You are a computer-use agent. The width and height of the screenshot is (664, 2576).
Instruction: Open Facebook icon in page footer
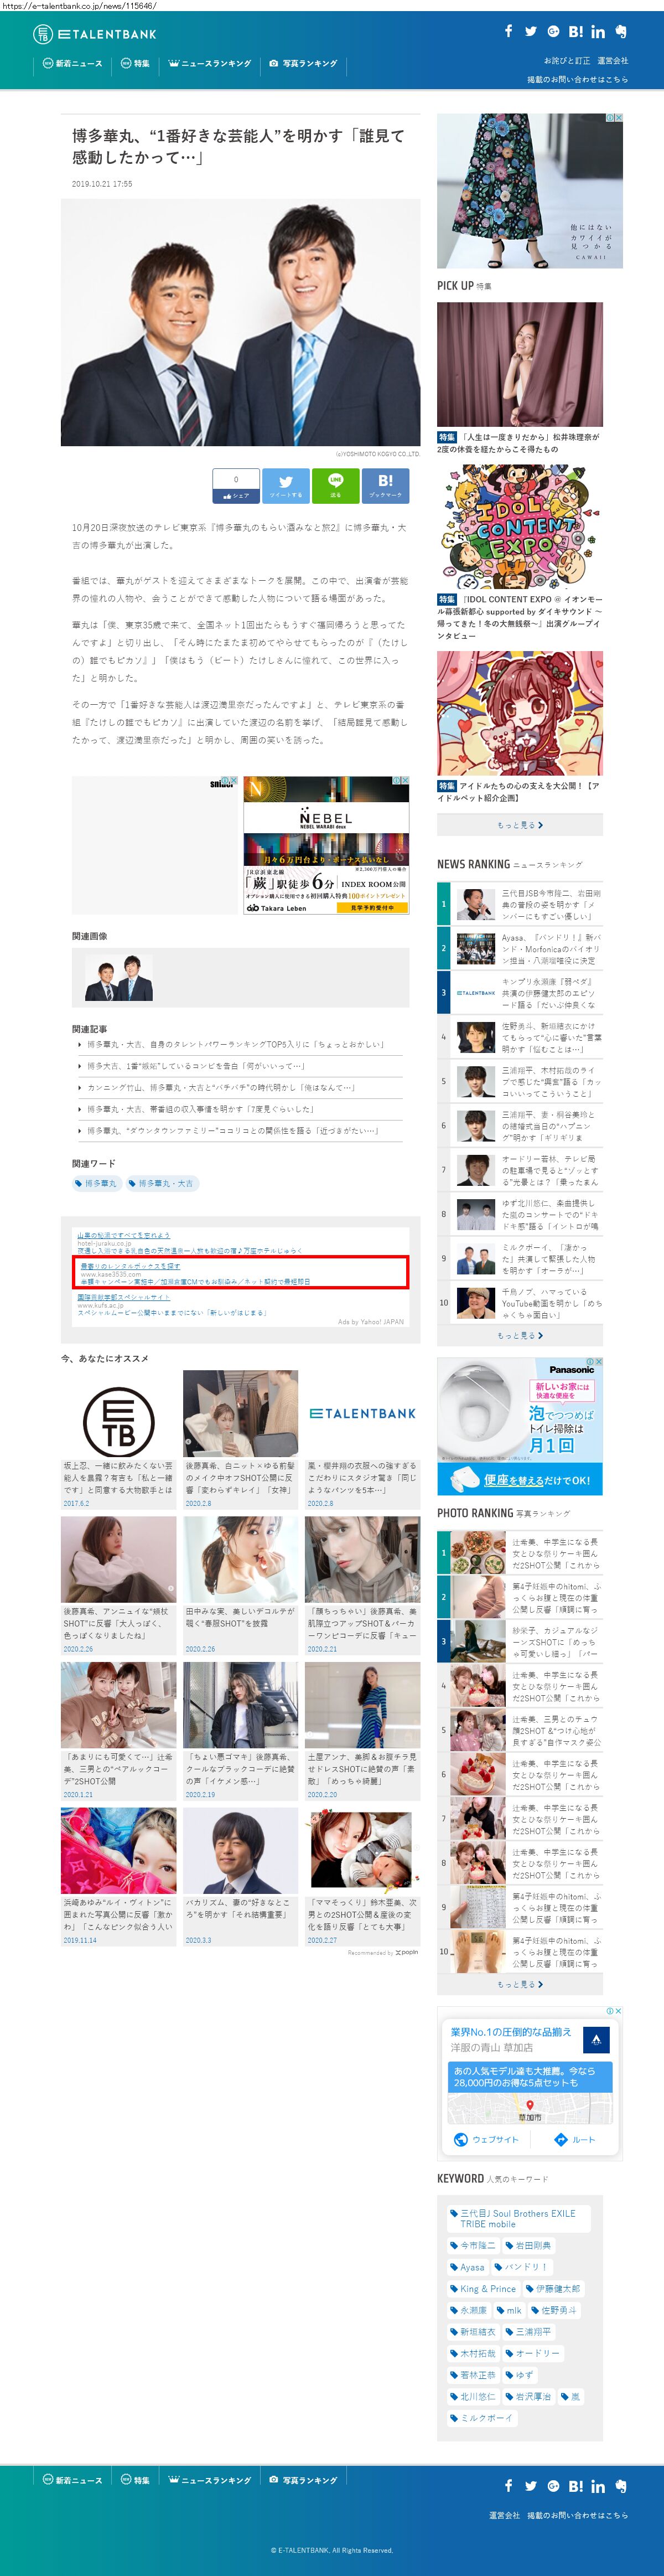pyautogui.click(x=508, y=2485)
